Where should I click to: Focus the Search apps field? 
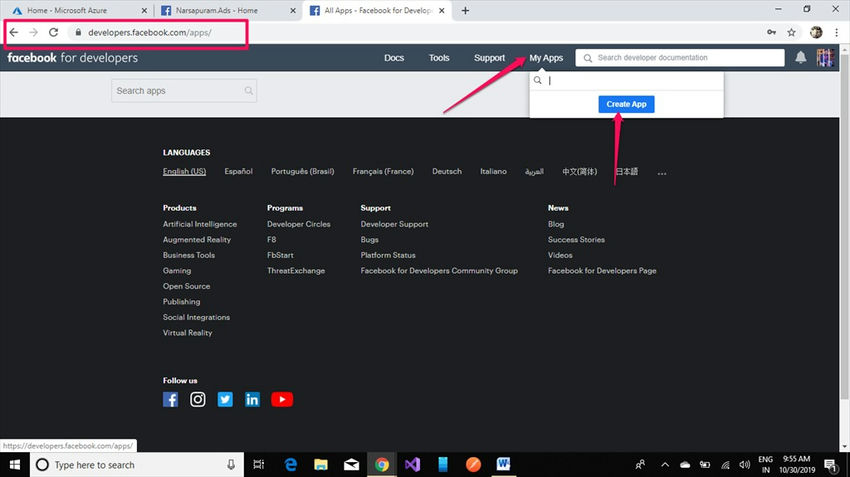(x=184, y=91)
